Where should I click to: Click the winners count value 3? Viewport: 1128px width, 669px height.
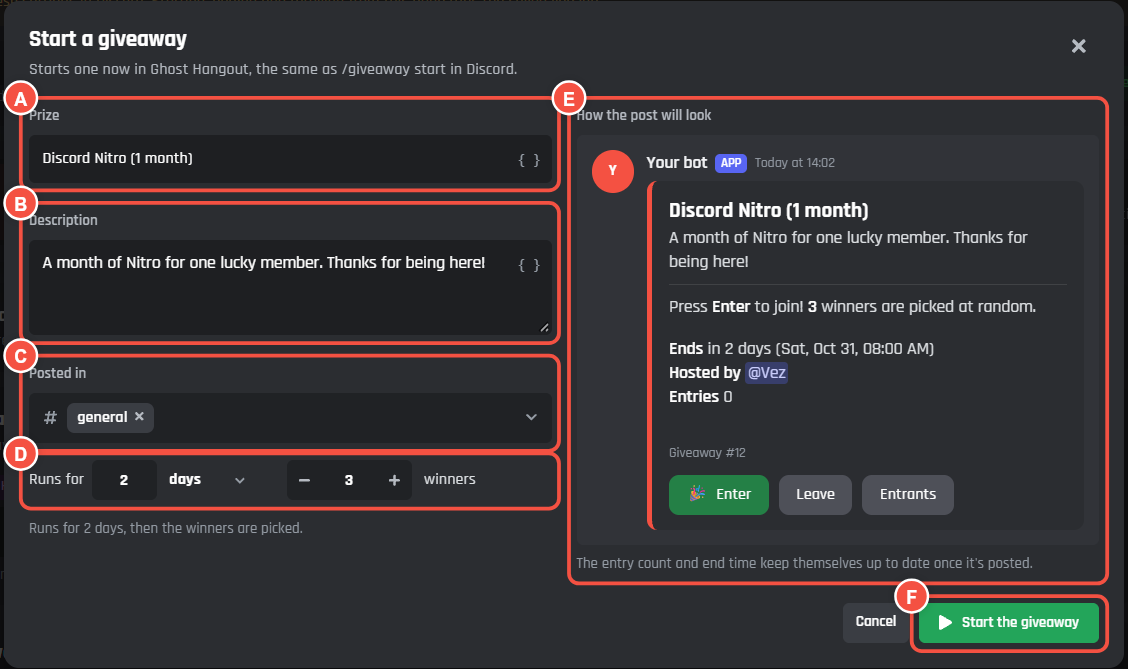point(349,480)
